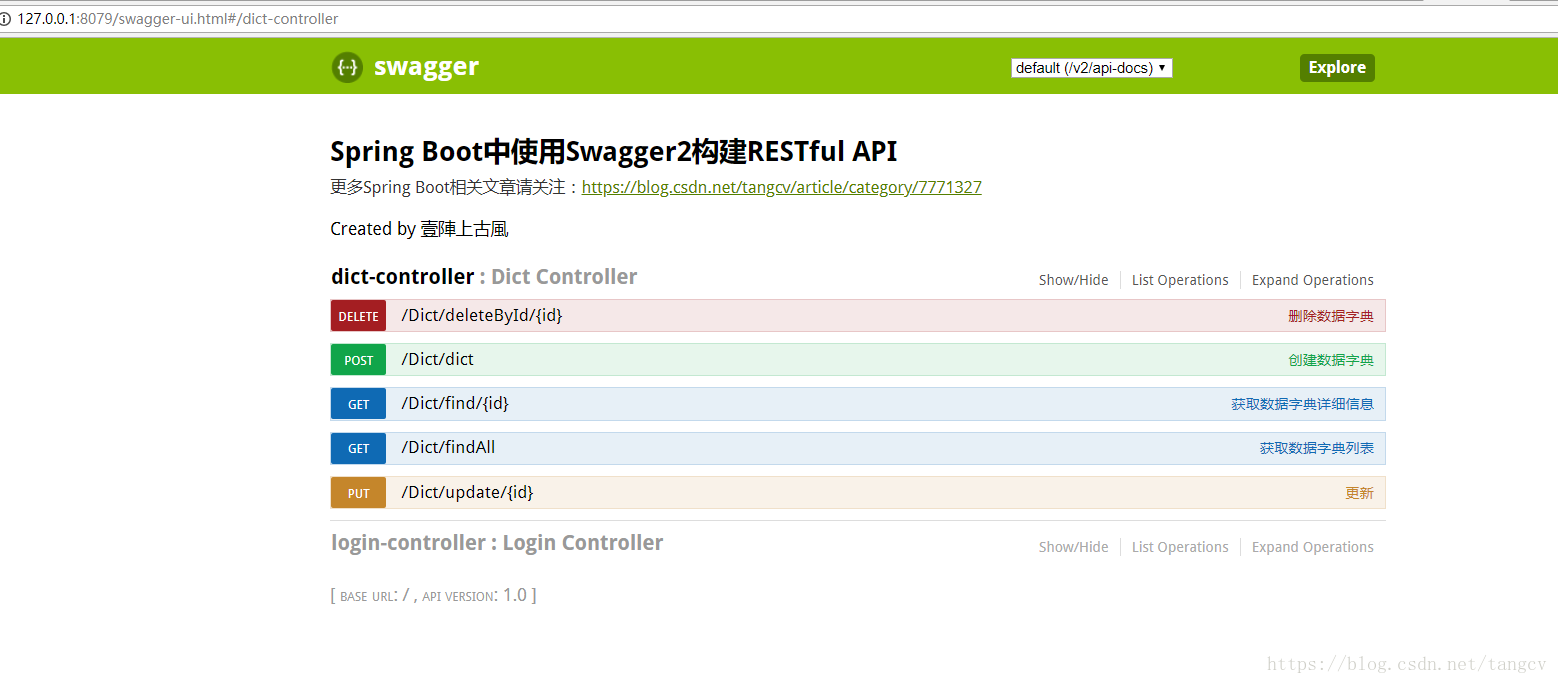Click the 获取数据字典详细信息 description
The width and height of the screenshot is (1558, 684).
pyautogui.click(x=1302, y=404)
